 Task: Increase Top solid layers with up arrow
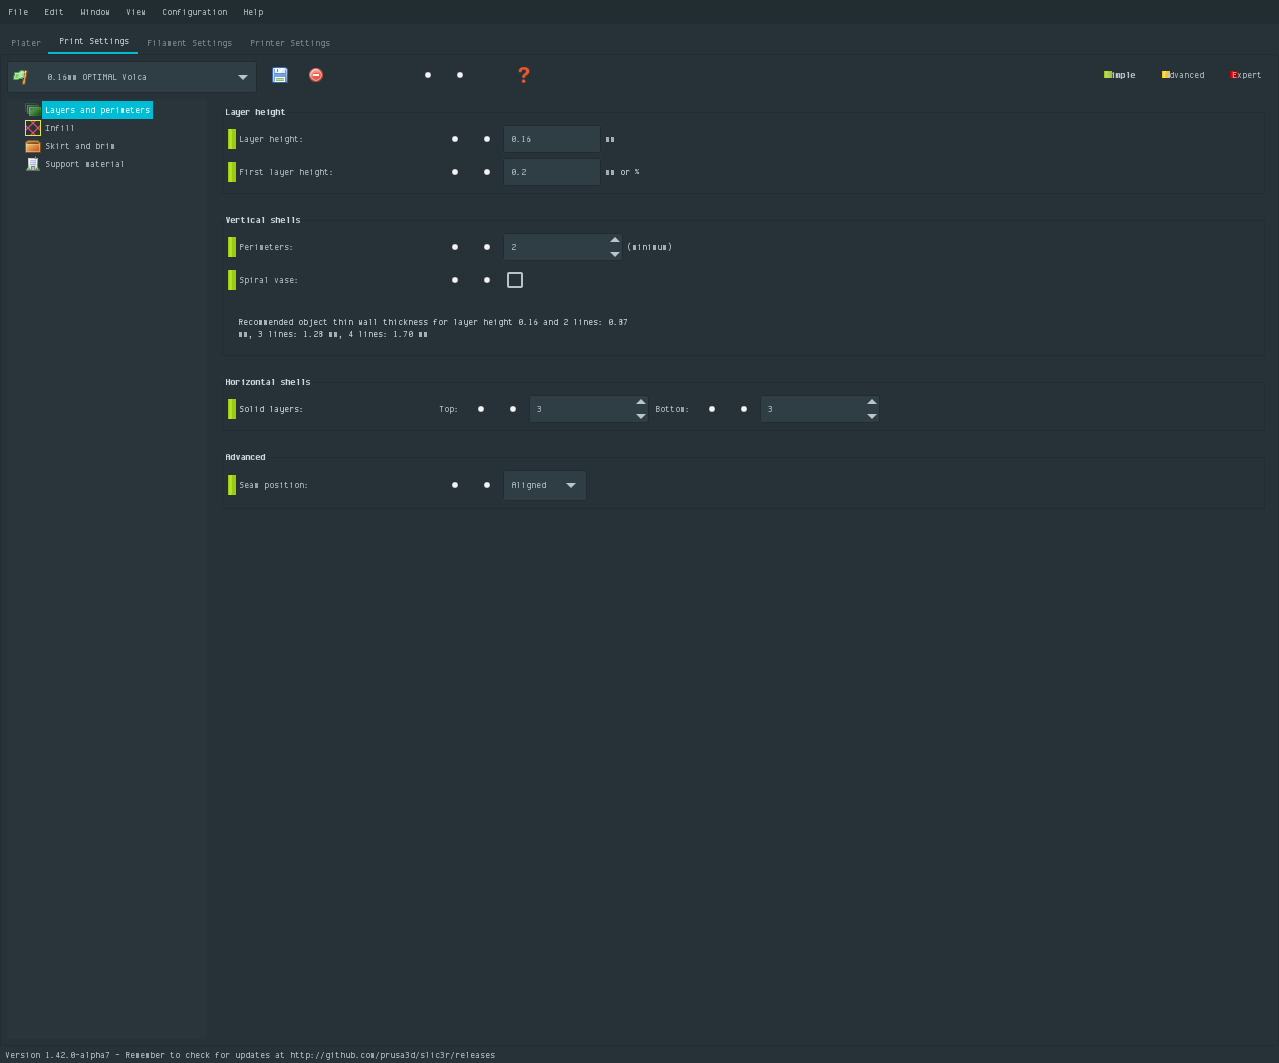641,402
